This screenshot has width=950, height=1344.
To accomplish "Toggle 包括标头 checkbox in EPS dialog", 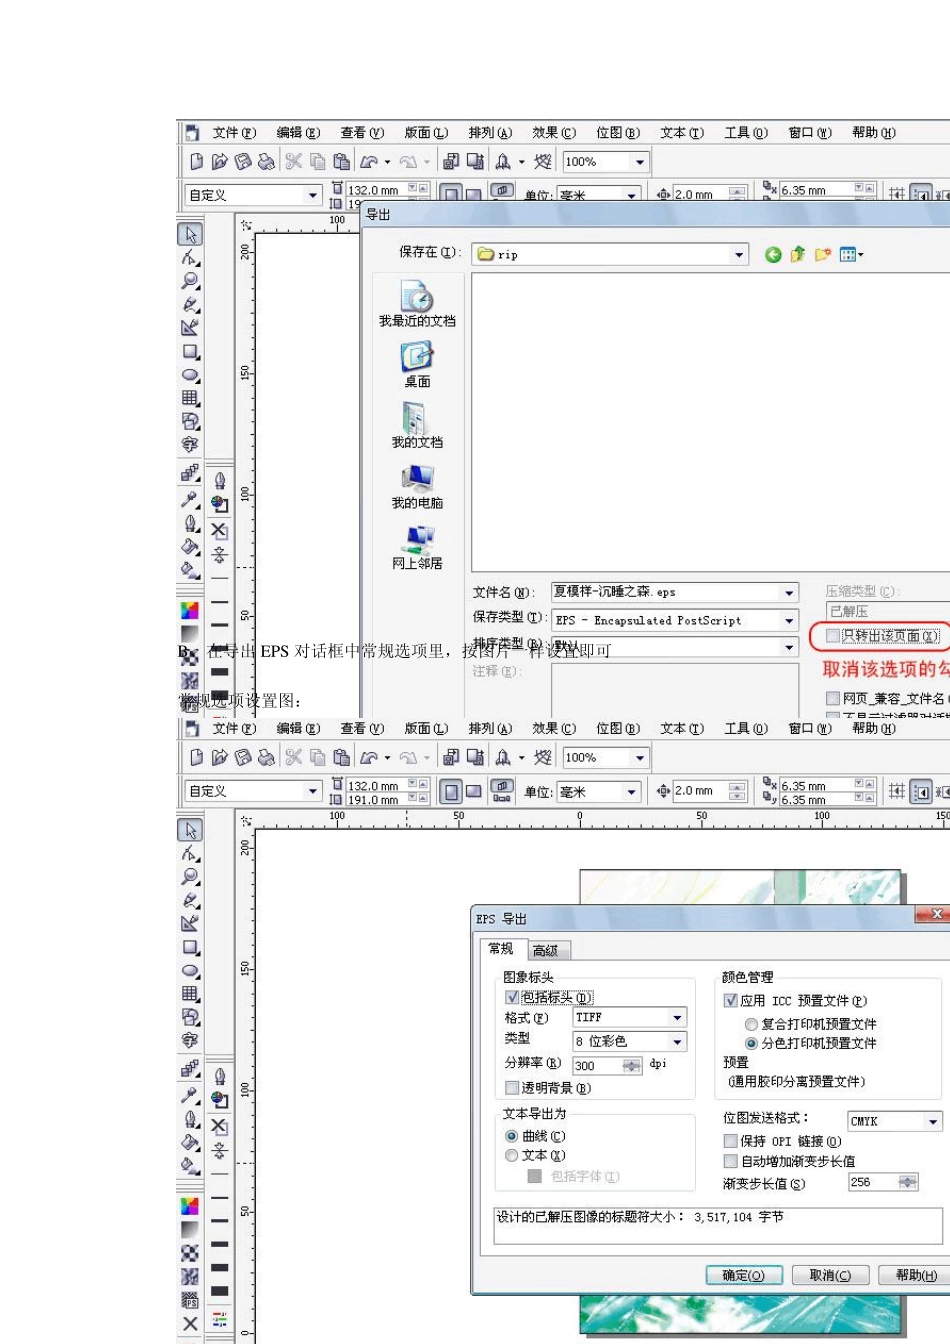I will 512,997.
